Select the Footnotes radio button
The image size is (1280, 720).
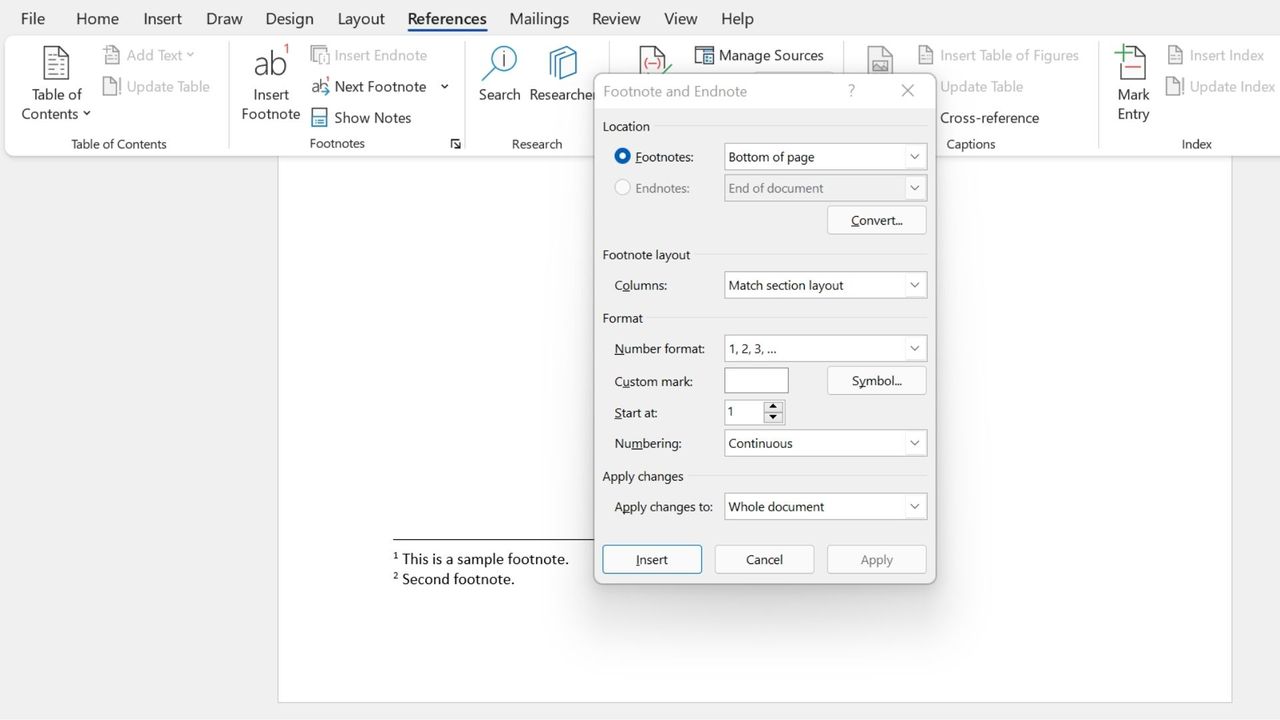(621, 155)
